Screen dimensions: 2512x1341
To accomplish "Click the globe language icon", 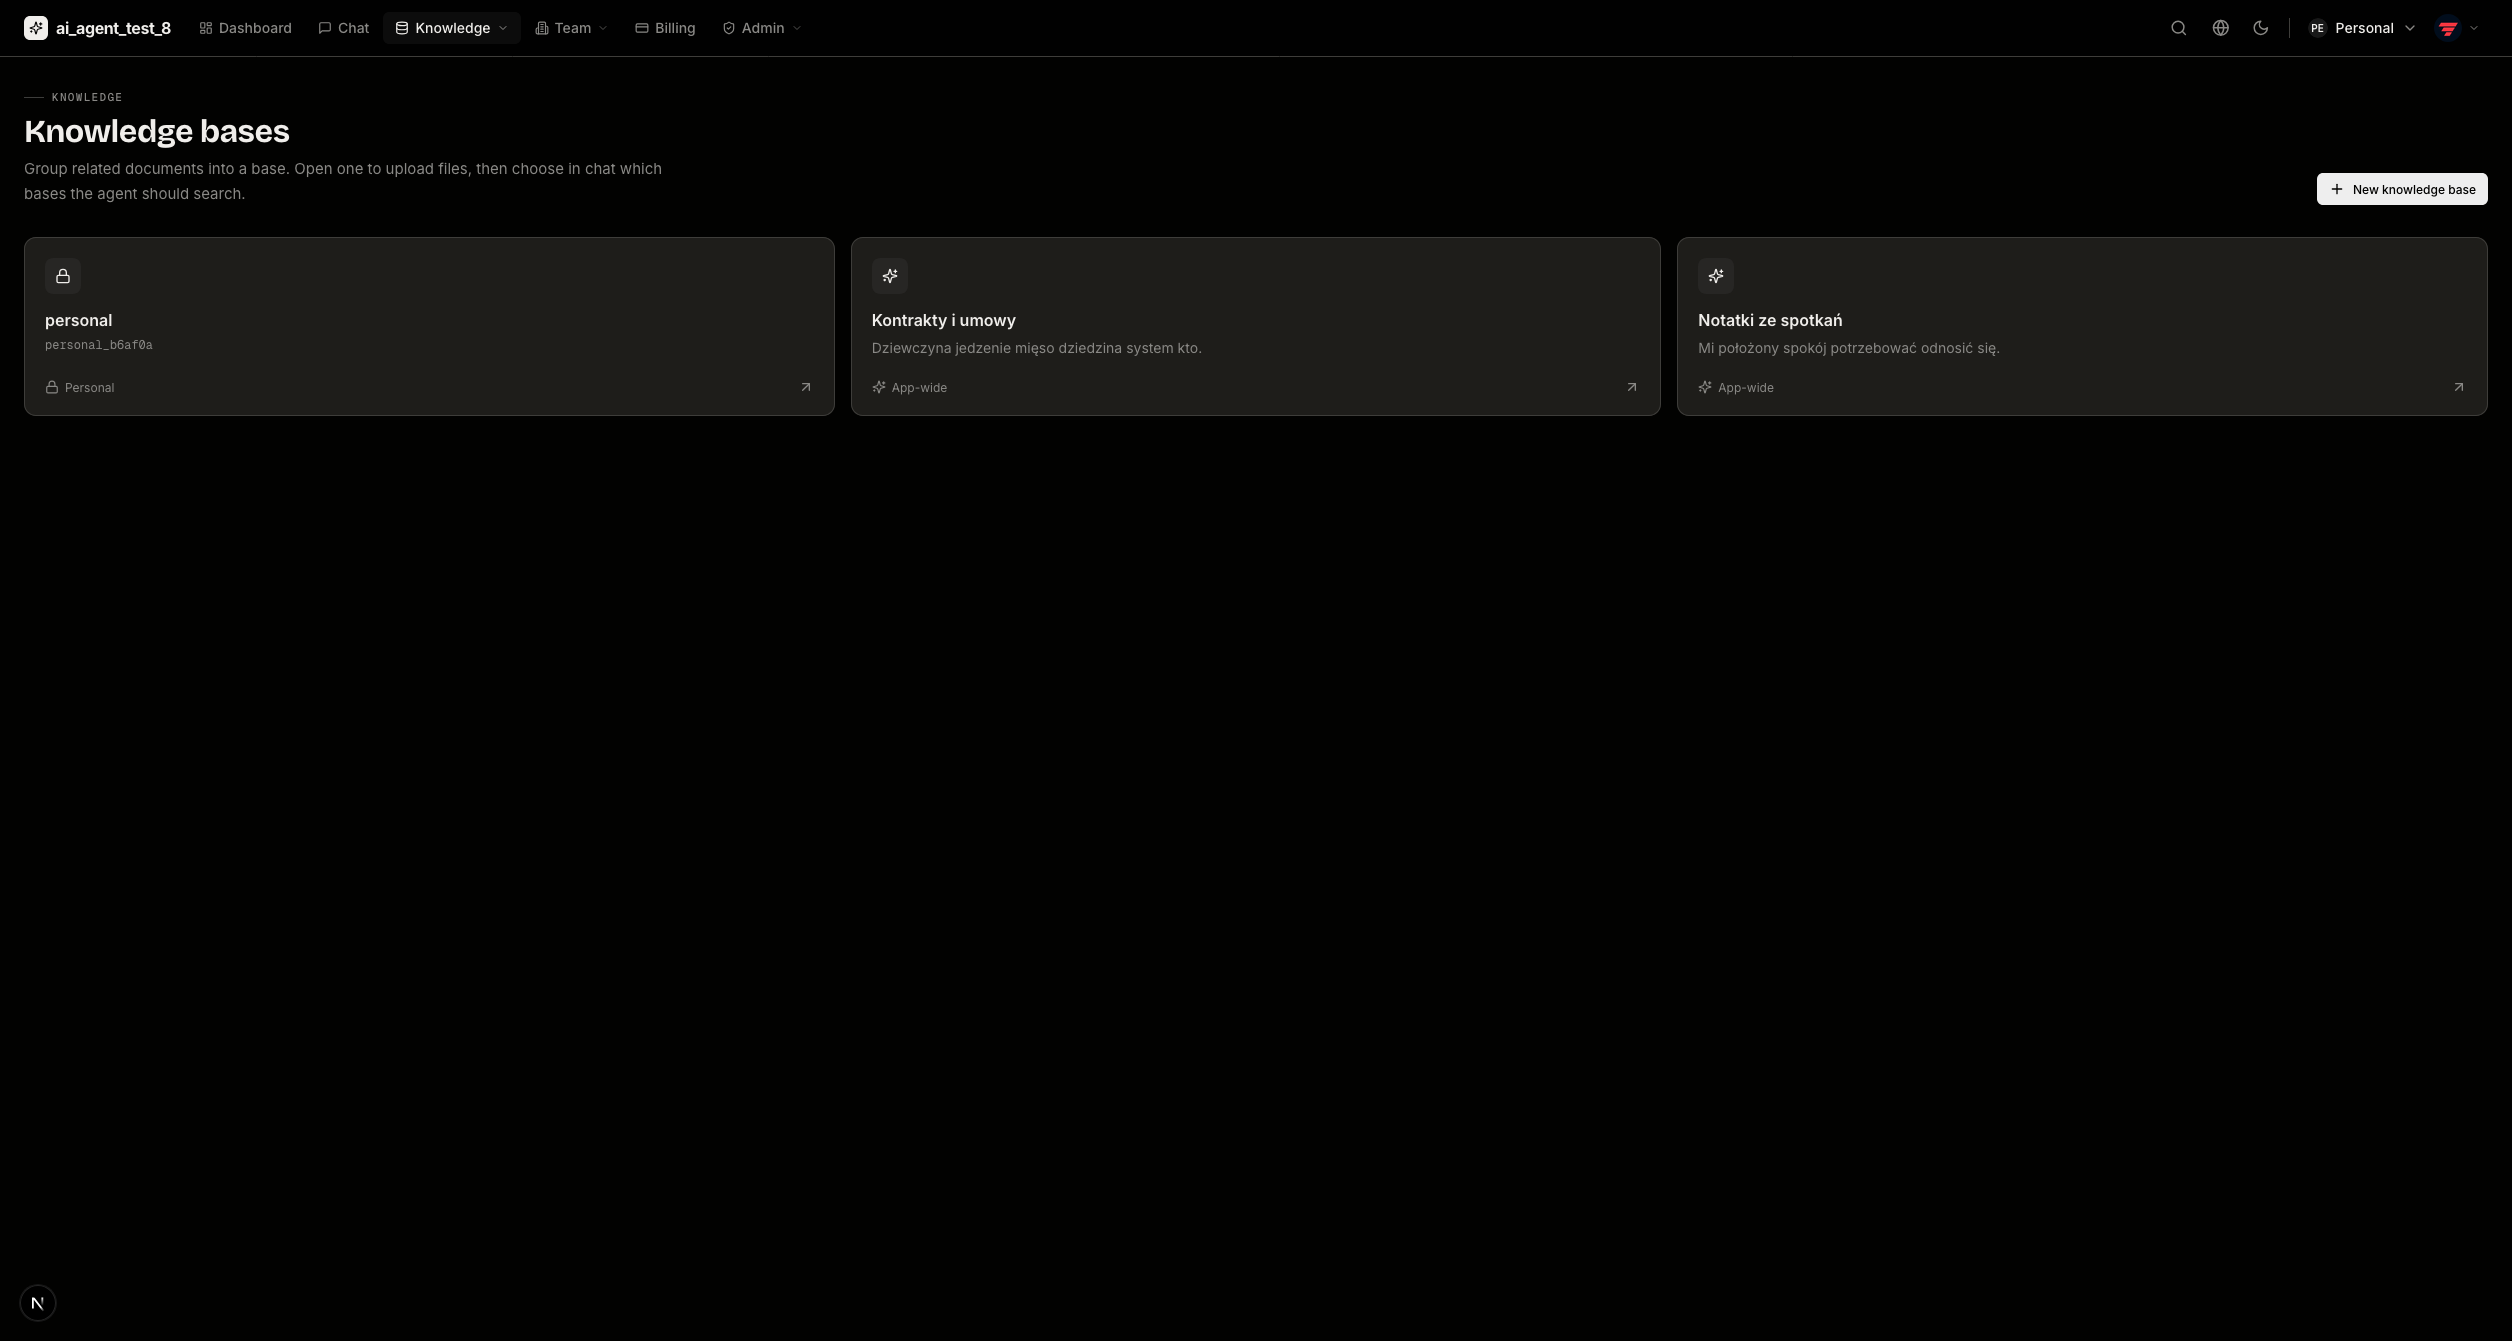I will click(2220, 28).
